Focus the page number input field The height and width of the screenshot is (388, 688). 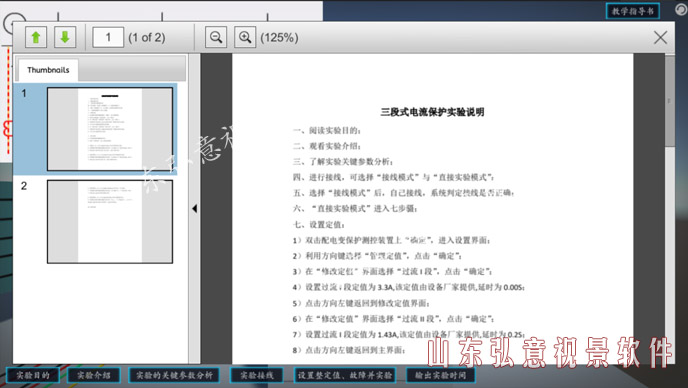108,37
